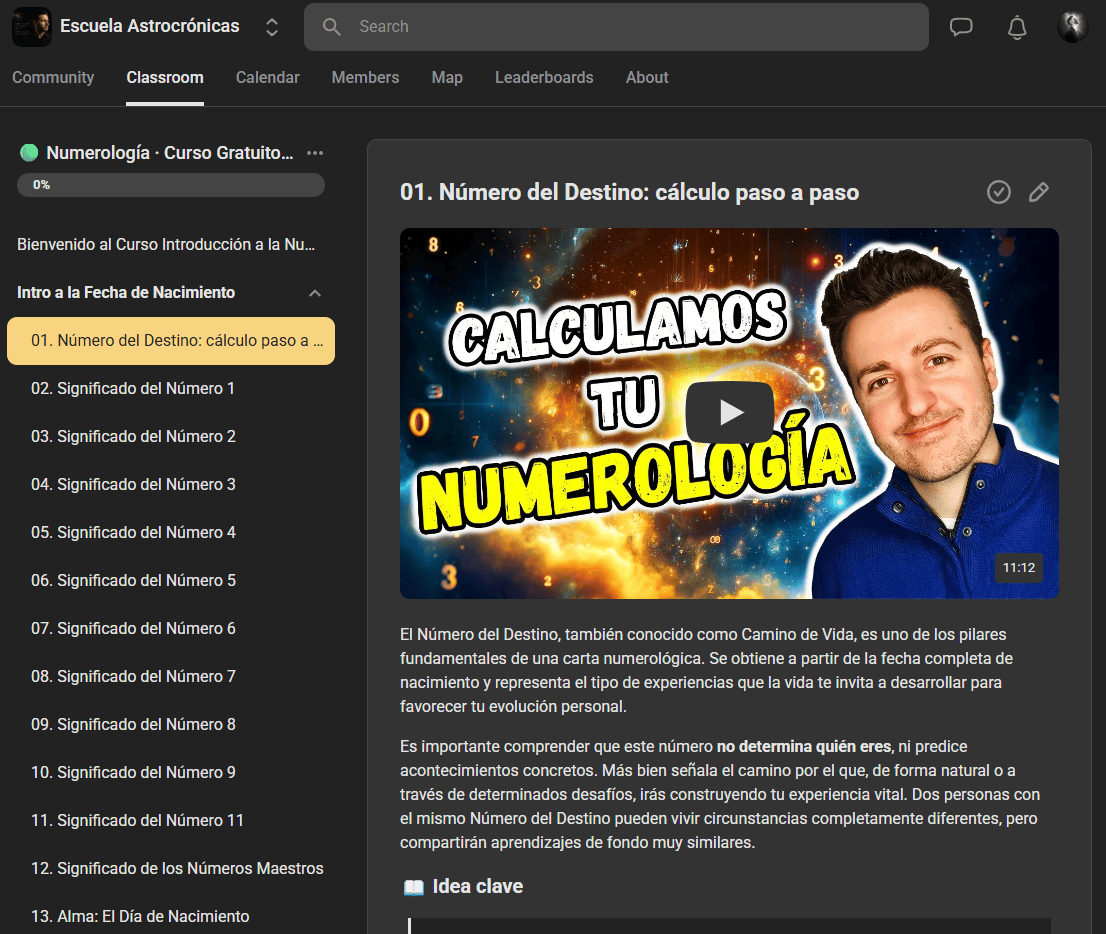Click the 0% course progress bar
The height and width of the screenshot is (934, 1106).
click(171, 185)
